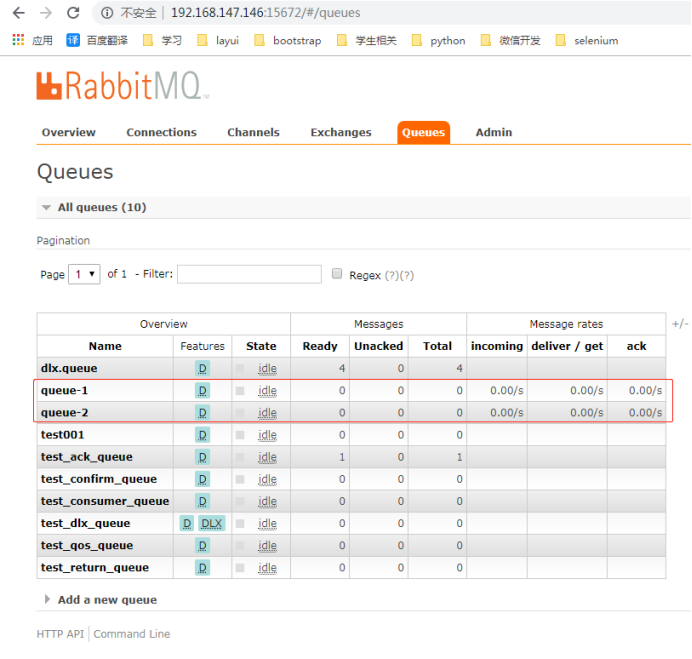Screen dimensions: 692x659
Task: Open the 学生相关 bookmark folder
Action: pos(367,41)
